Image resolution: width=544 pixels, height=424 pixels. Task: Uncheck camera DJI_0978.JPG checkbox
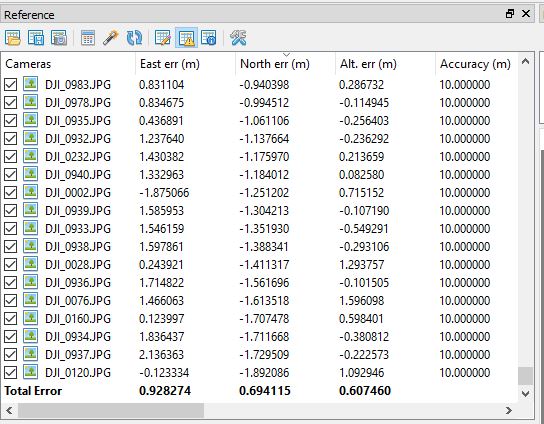(11, 102)
